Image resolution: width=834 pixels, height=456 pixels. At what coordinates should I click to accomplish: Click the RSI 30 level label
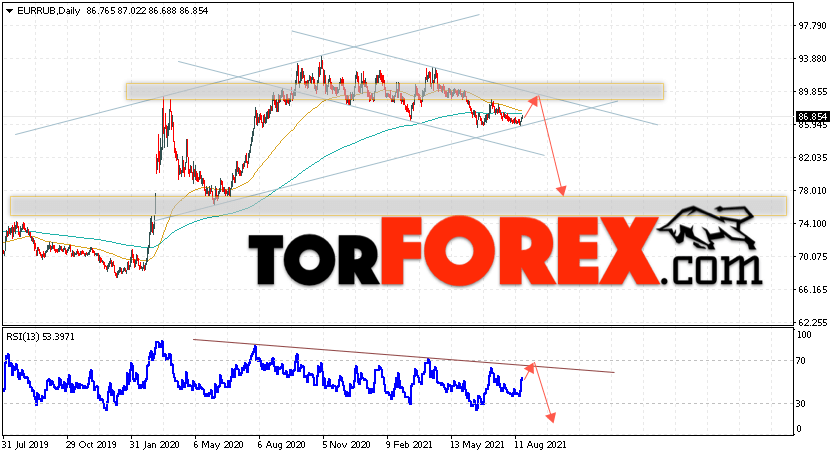[801, 404]
